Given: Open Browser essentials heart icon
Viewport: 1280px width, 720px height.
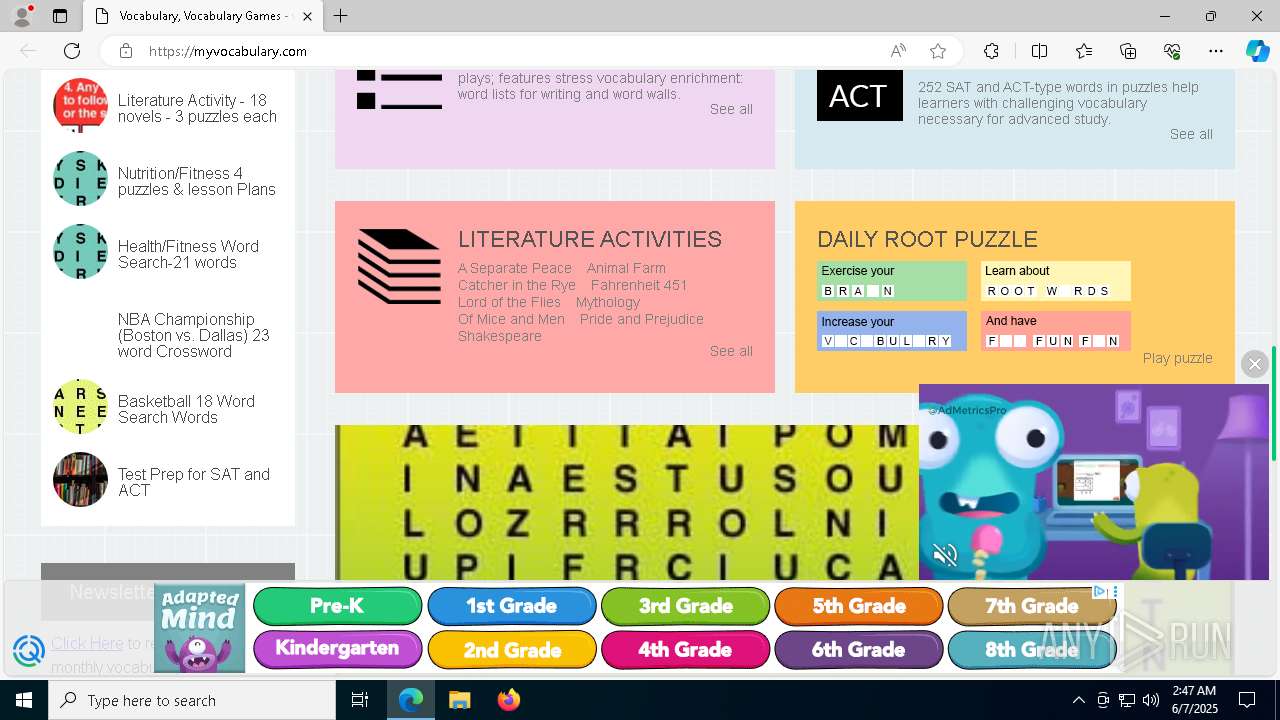Looking at the screenshot, I should coord(1172,51).
